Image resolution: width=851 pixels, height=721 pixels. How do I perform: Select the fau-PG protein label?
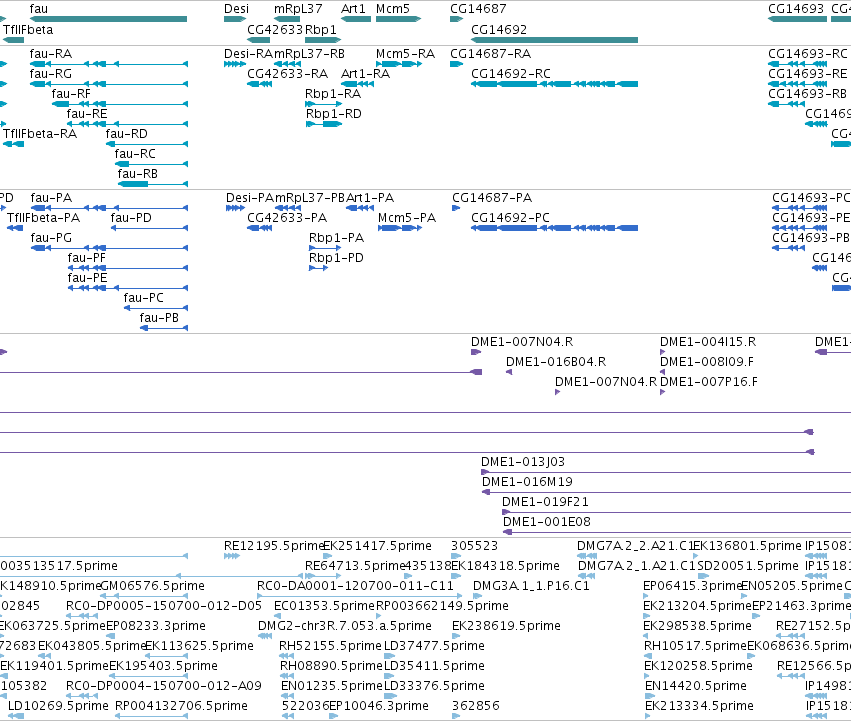point(51,238)
